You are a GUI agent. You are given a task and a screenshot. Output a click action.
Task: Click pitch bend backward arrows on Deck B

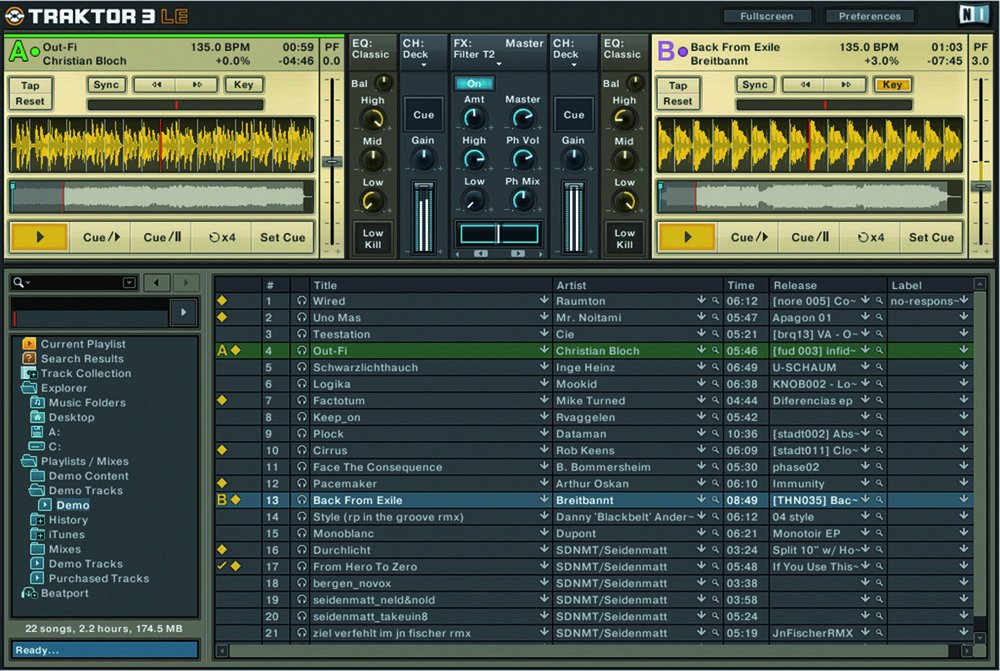805,85
